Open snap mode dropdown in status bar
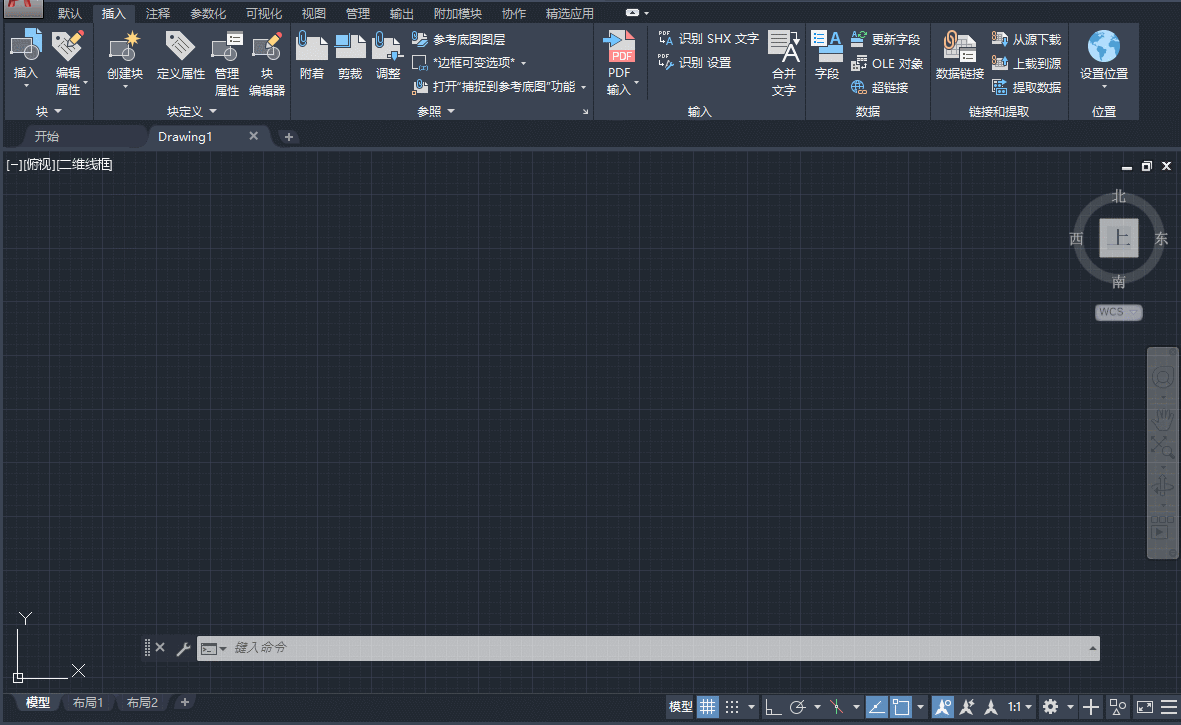 pos(749,707)
